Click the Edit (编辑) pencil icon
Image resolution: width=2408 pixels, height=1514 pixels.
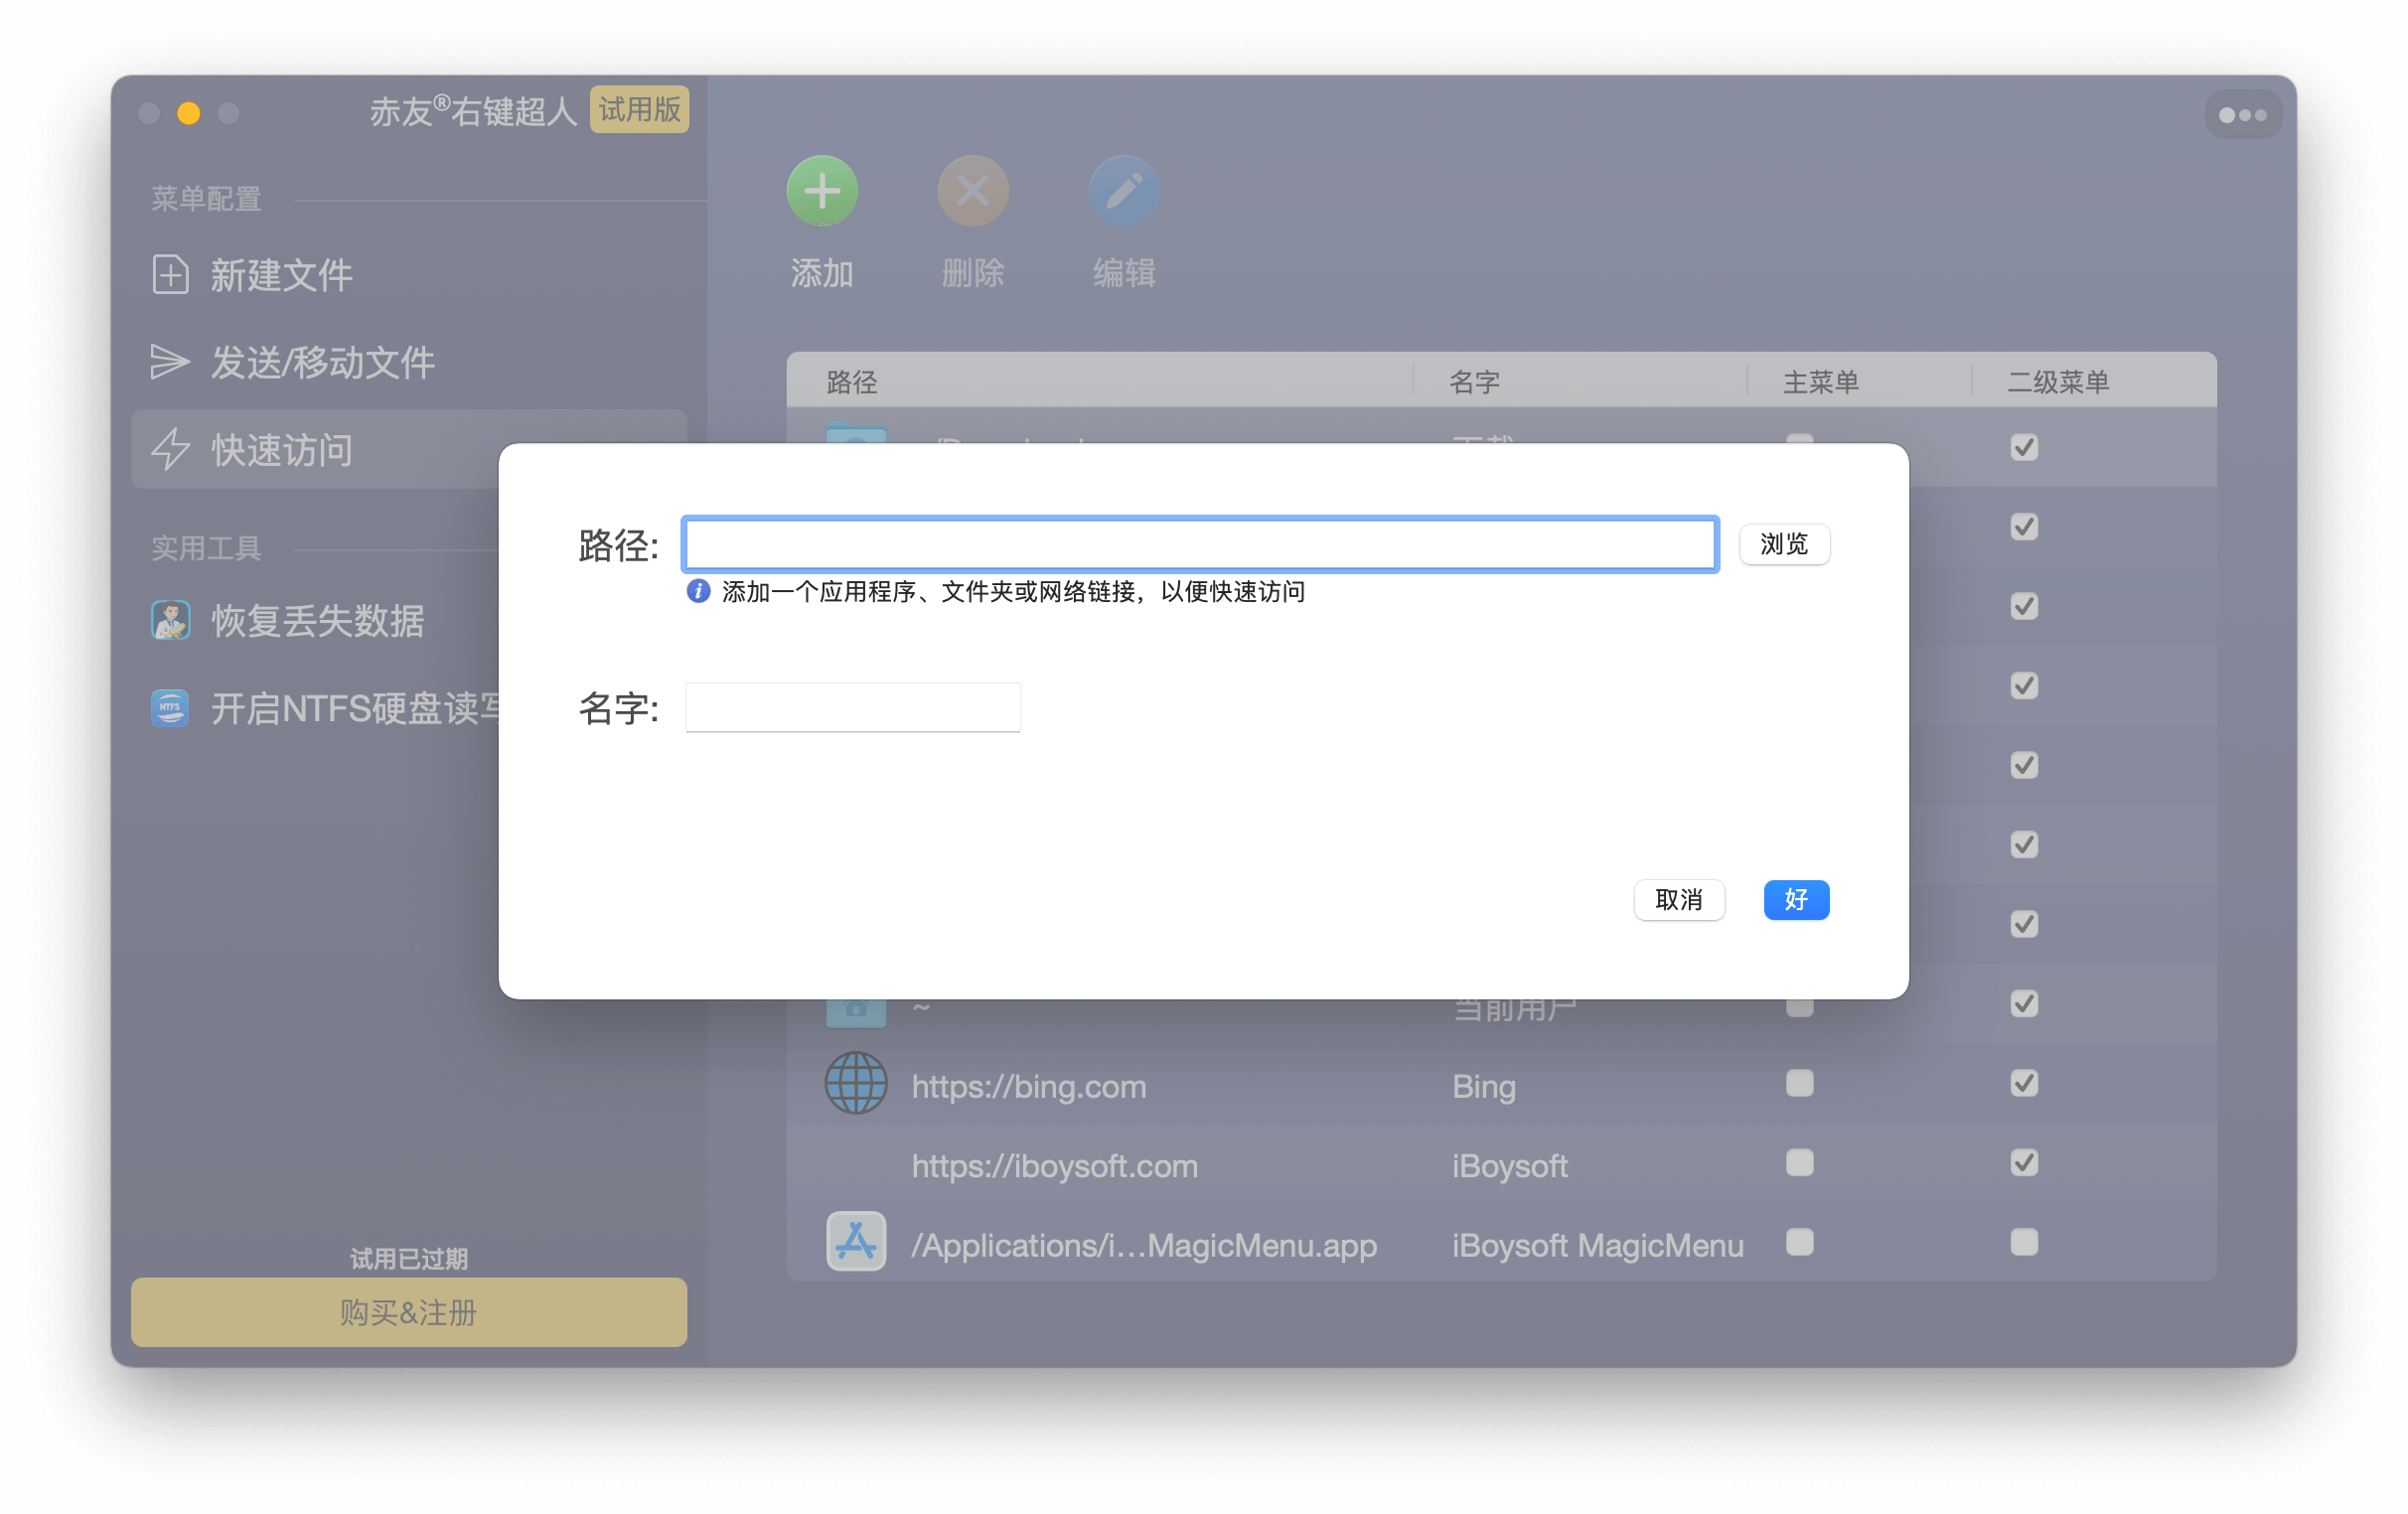point(1123,190)
